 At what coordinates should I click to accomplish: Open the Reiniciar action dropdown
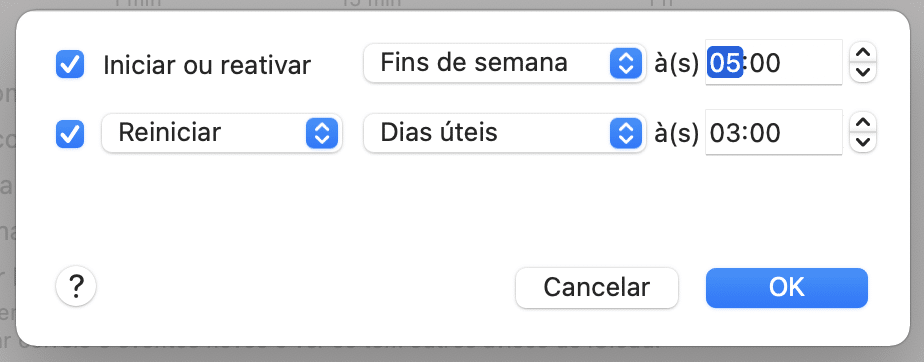pyautogui.click(x=222, y=133)
